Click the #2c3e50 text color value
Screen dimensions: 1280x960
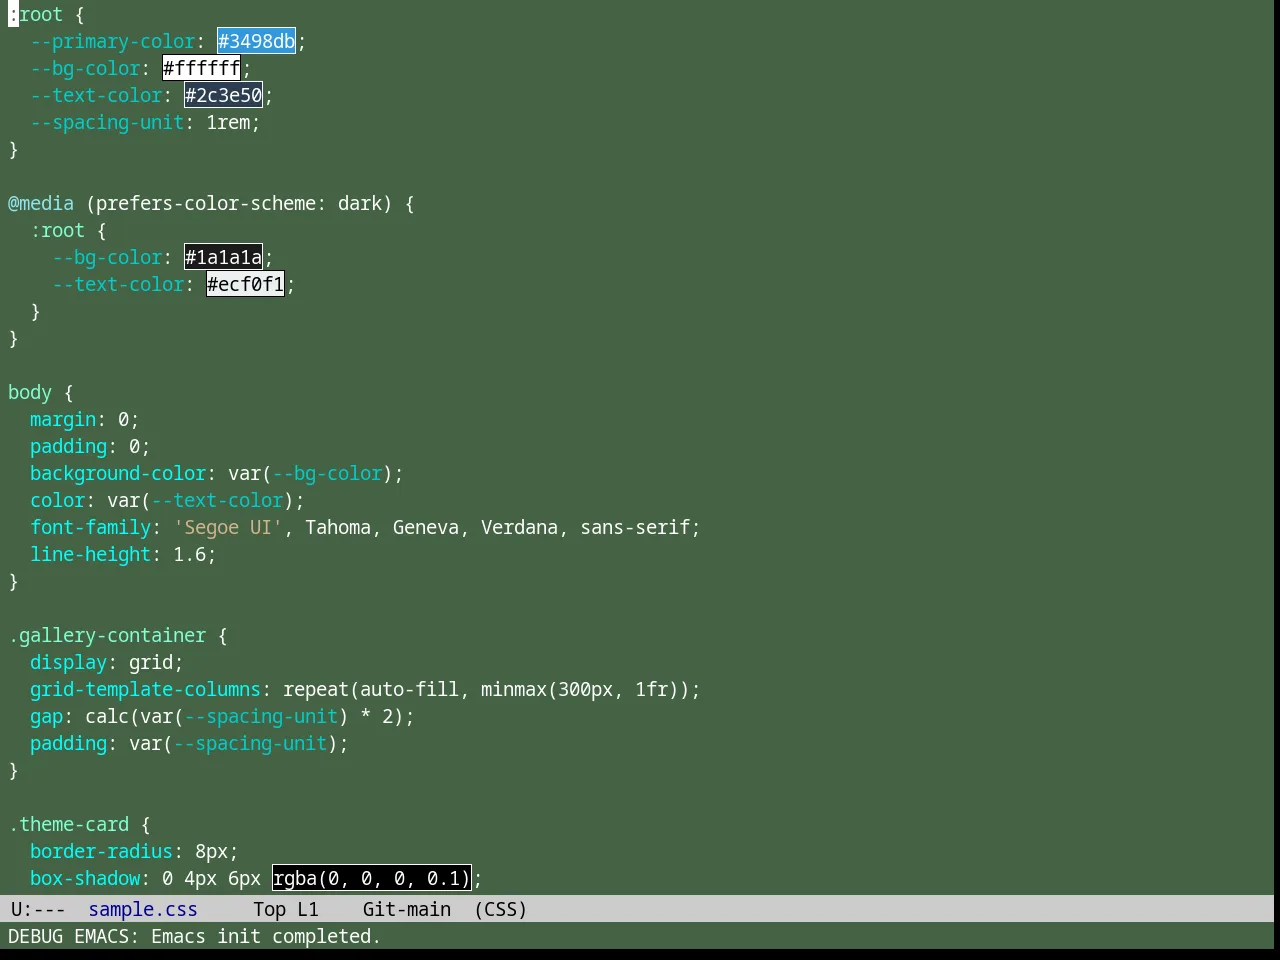pyautogui.click(x=223, y=95)
